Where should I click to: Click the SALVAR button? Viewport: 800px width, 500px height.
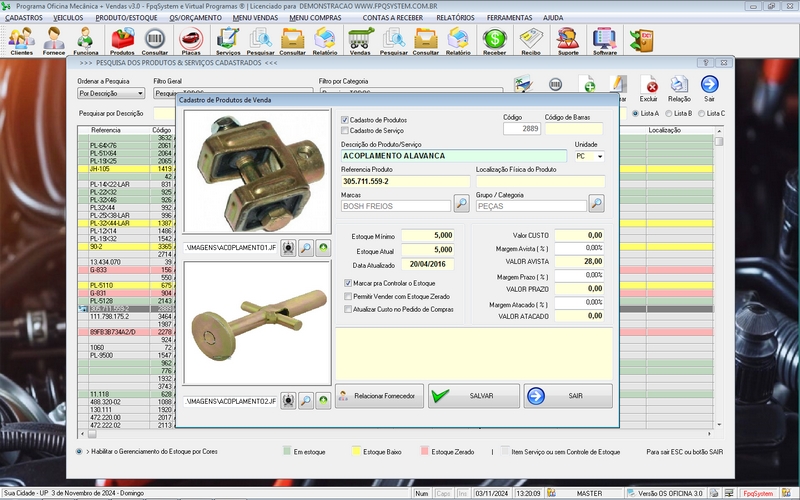[472, 396]
